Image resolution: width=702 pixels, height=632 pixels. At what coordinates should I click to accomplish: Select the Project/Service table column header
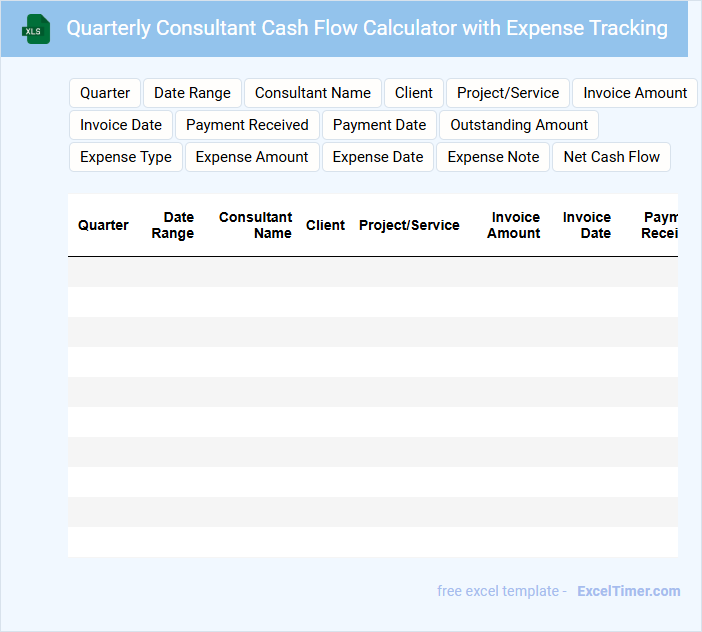click(x=409, y=225)
